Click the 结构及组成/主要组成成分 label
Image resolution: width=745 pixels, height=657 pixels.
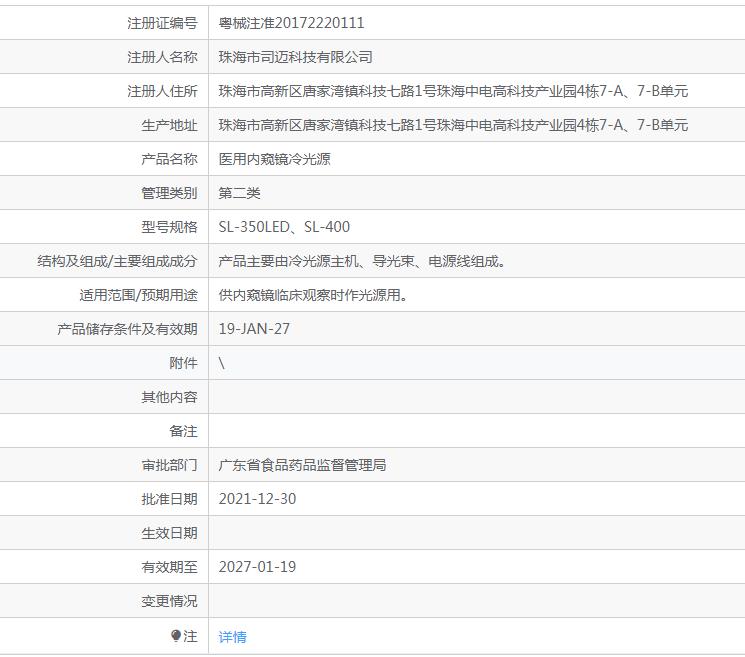[117, 261]
